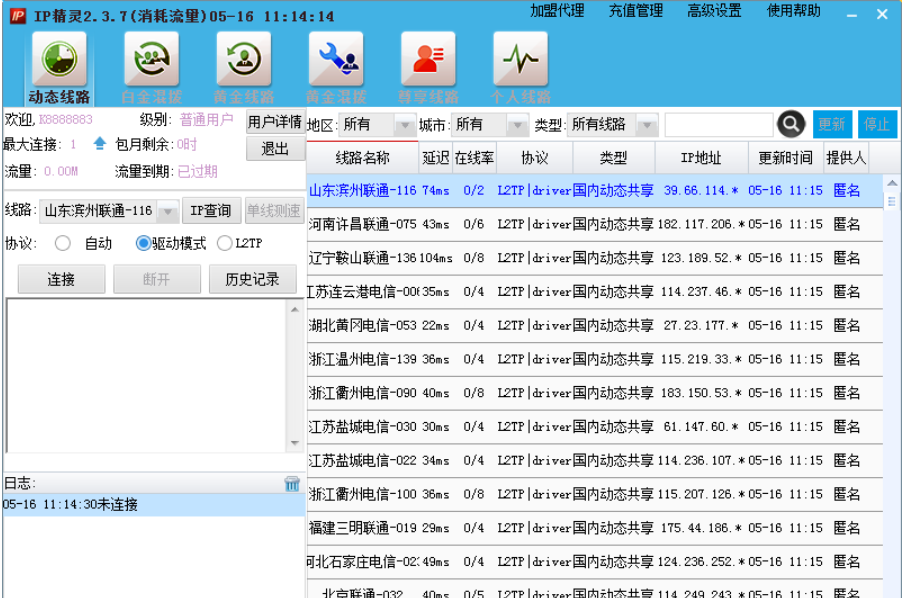Open the 地区 region dropdown

coord(402,124)
